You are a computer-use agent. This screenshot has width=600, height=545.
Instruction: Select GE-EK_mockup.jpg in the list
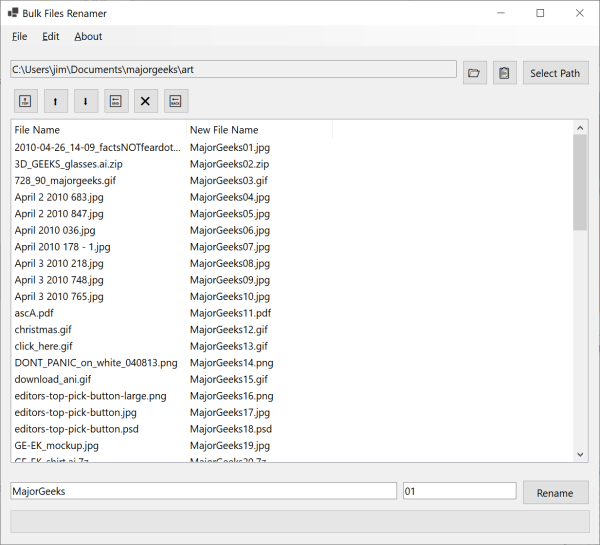pos(57,446)
